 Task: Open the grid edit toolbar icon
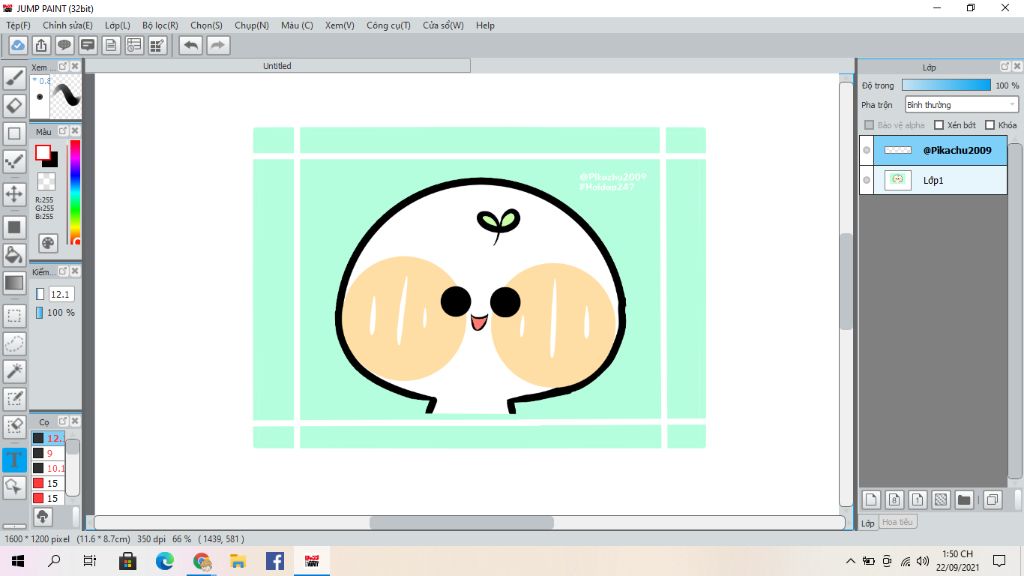[157, 45]
